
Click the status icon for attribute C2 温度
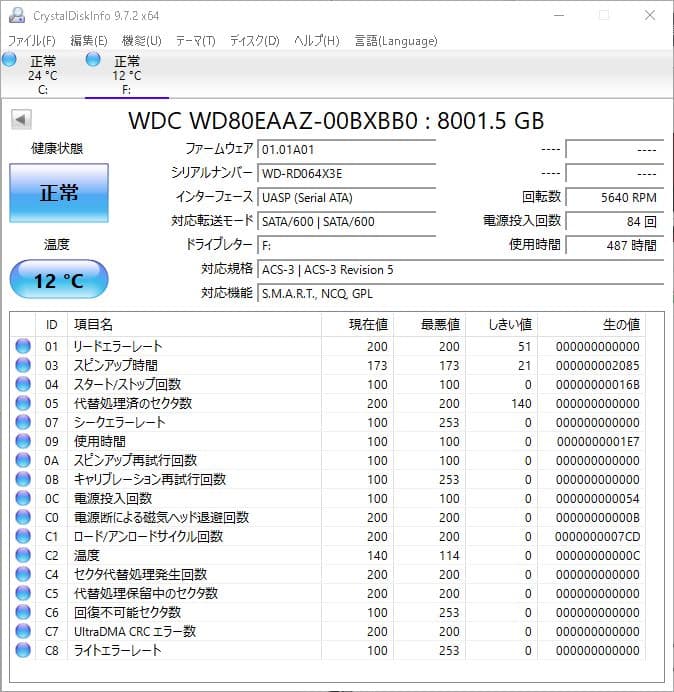pyautogui.click(x=23, y=555)
